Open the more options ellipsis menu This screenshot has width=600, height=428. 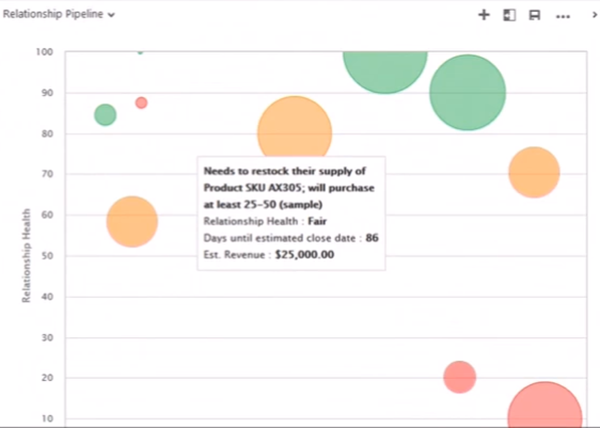[562, 16]
